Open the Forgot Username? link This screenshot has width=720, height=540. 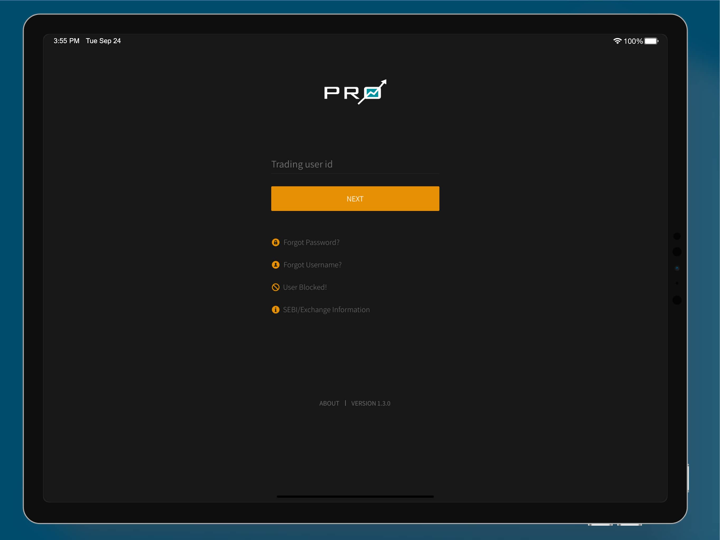tap(312, 265)
